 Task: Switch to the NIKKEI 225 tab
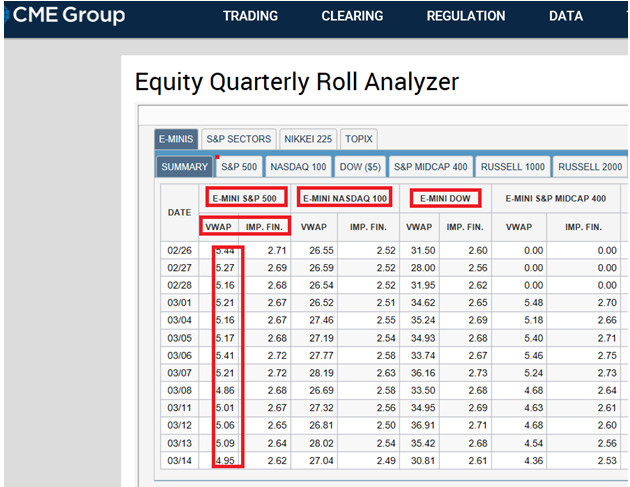(x=308, y=139)
